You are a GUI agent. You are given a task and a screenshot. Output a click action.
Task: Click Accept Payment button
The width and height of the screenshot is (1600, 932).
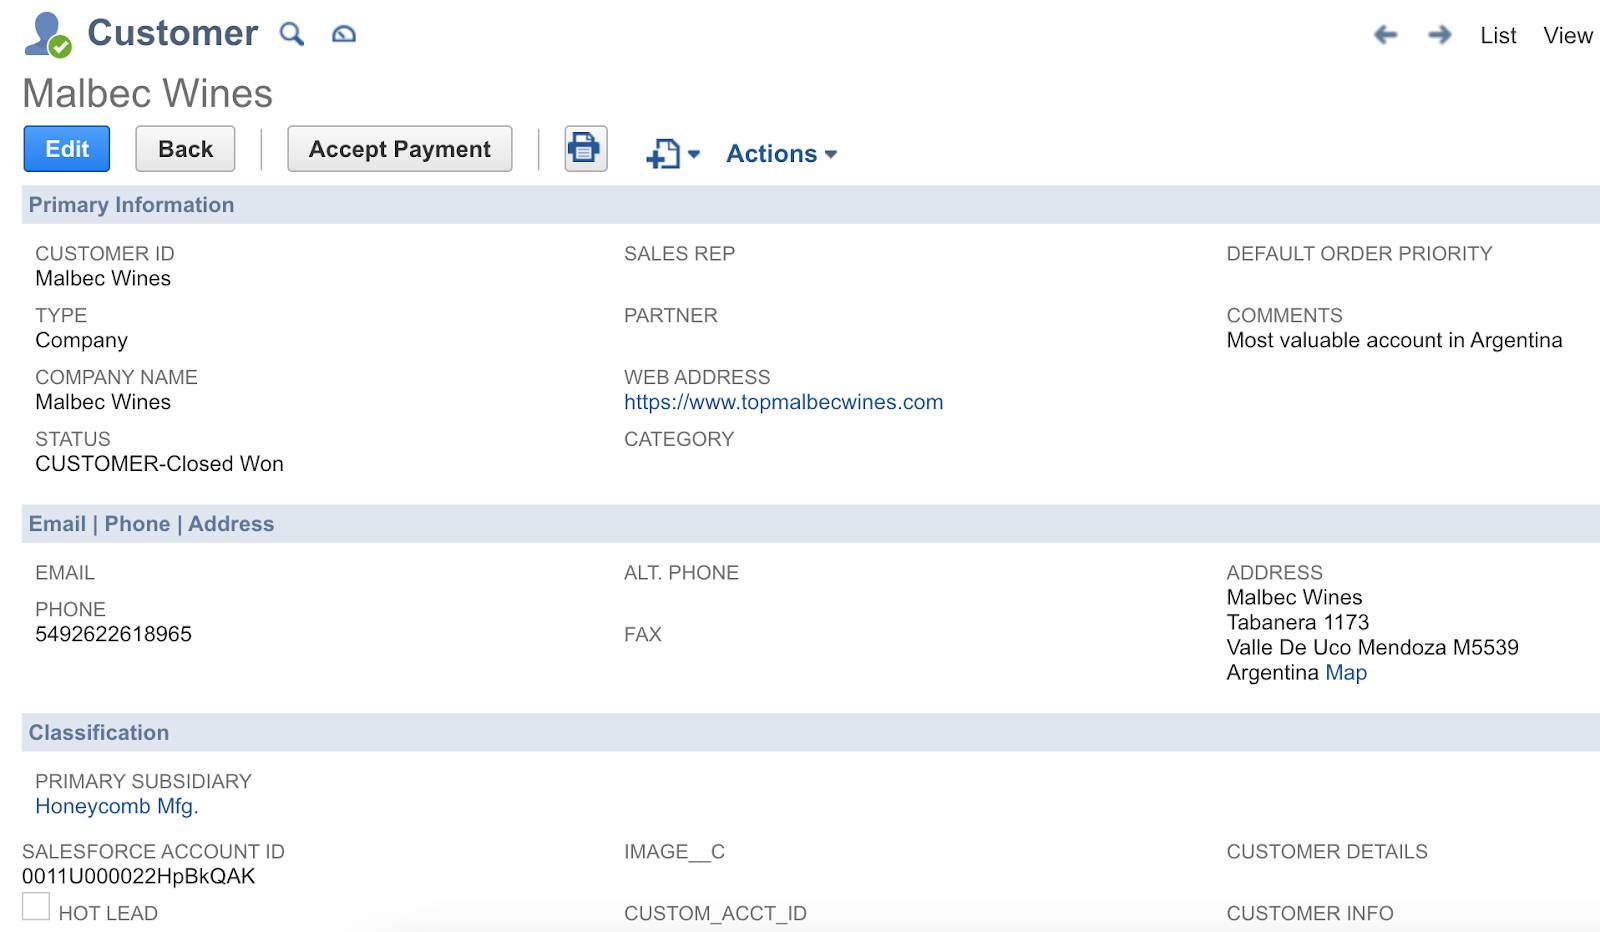click(400, 149)
